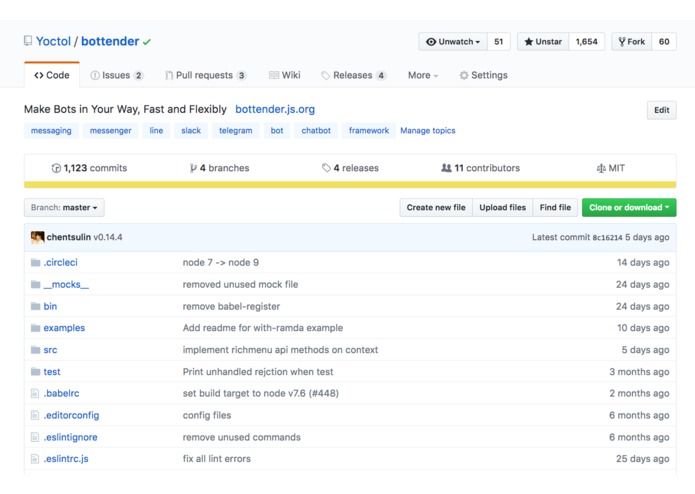Click the Manage topics link
Screen dimensions: 695x494
click(x=428, y=131)
